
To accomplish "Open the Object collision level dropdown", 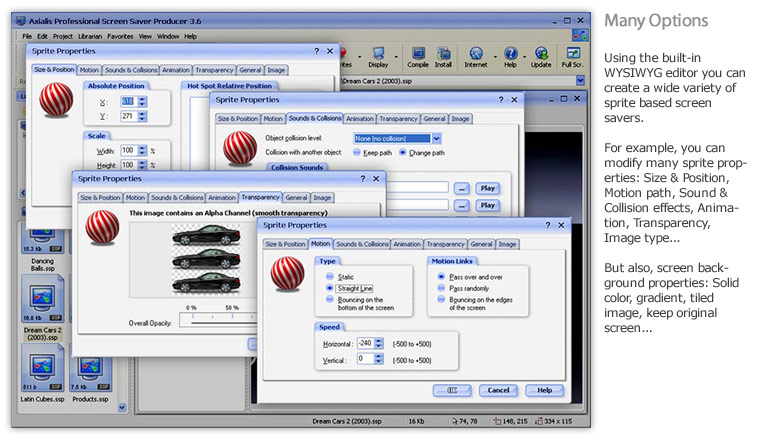I will tap(436, 139).
